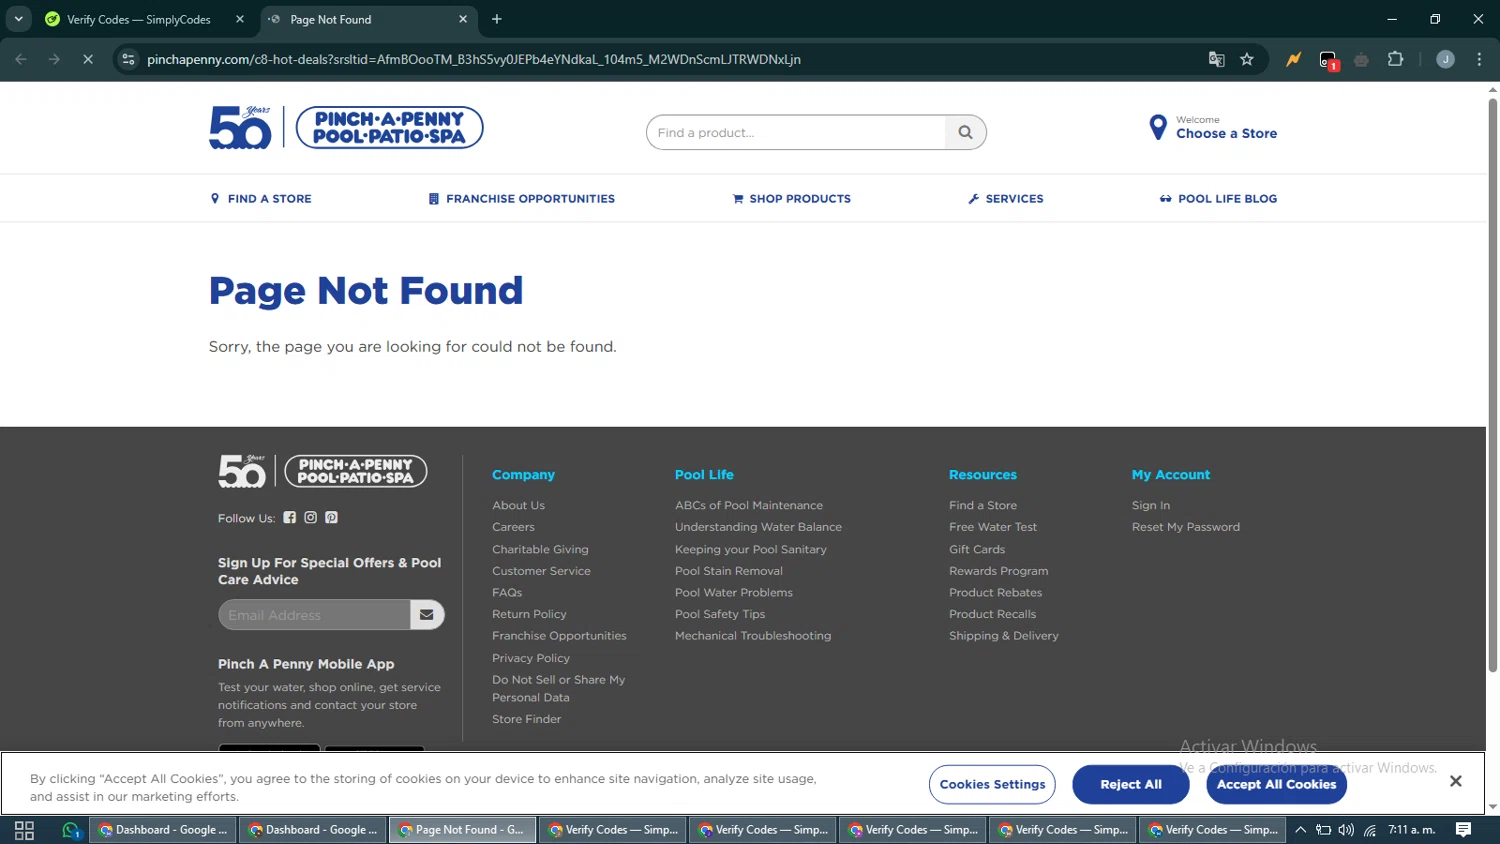Open Franchise Opportunities in the nav bar
This screenshot has height=844, width=1500.
tap(521, 199)
